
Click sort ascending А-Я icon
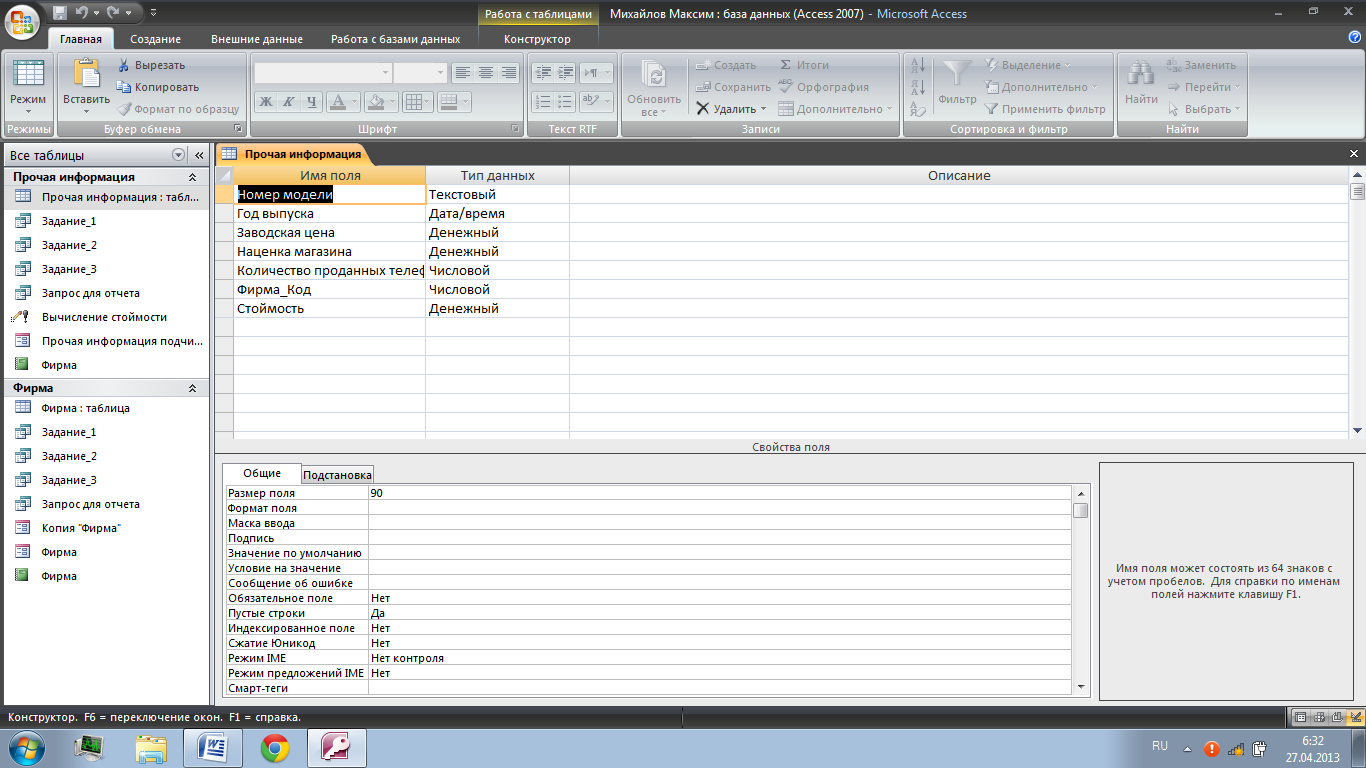point(918,66)
